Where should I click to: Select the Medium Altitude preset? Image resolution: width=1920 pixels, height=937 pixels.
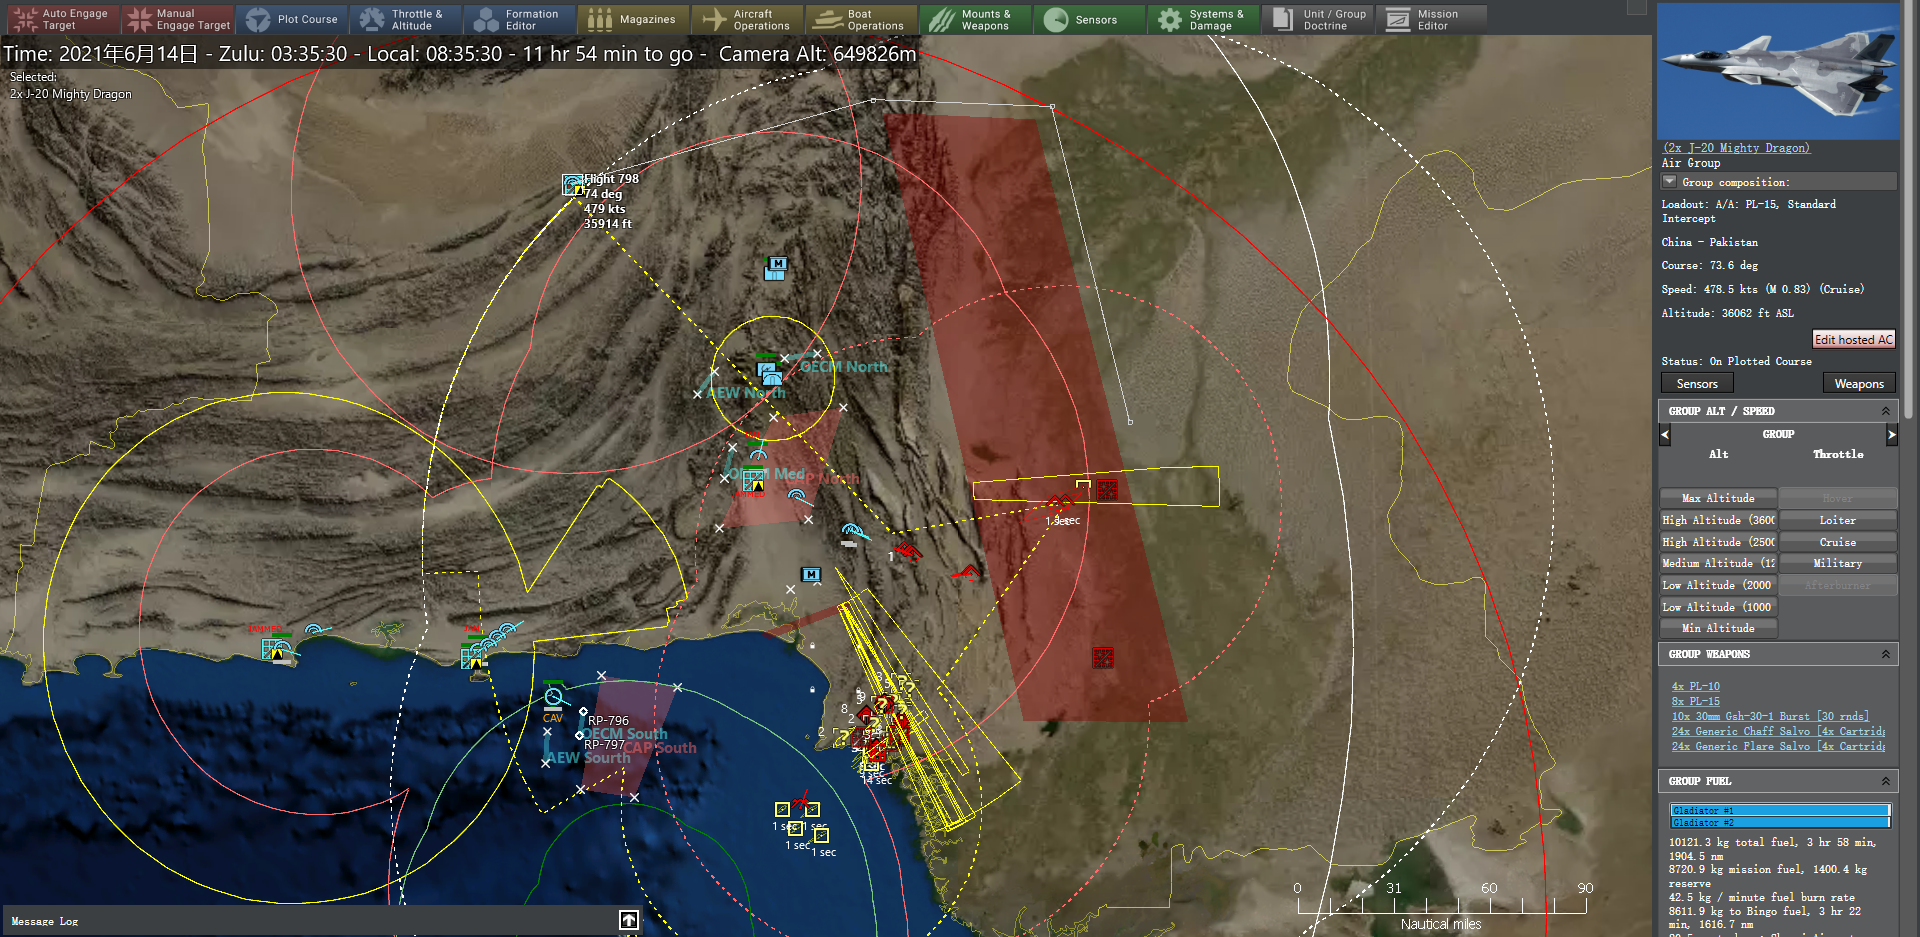tap(1718, 563)
